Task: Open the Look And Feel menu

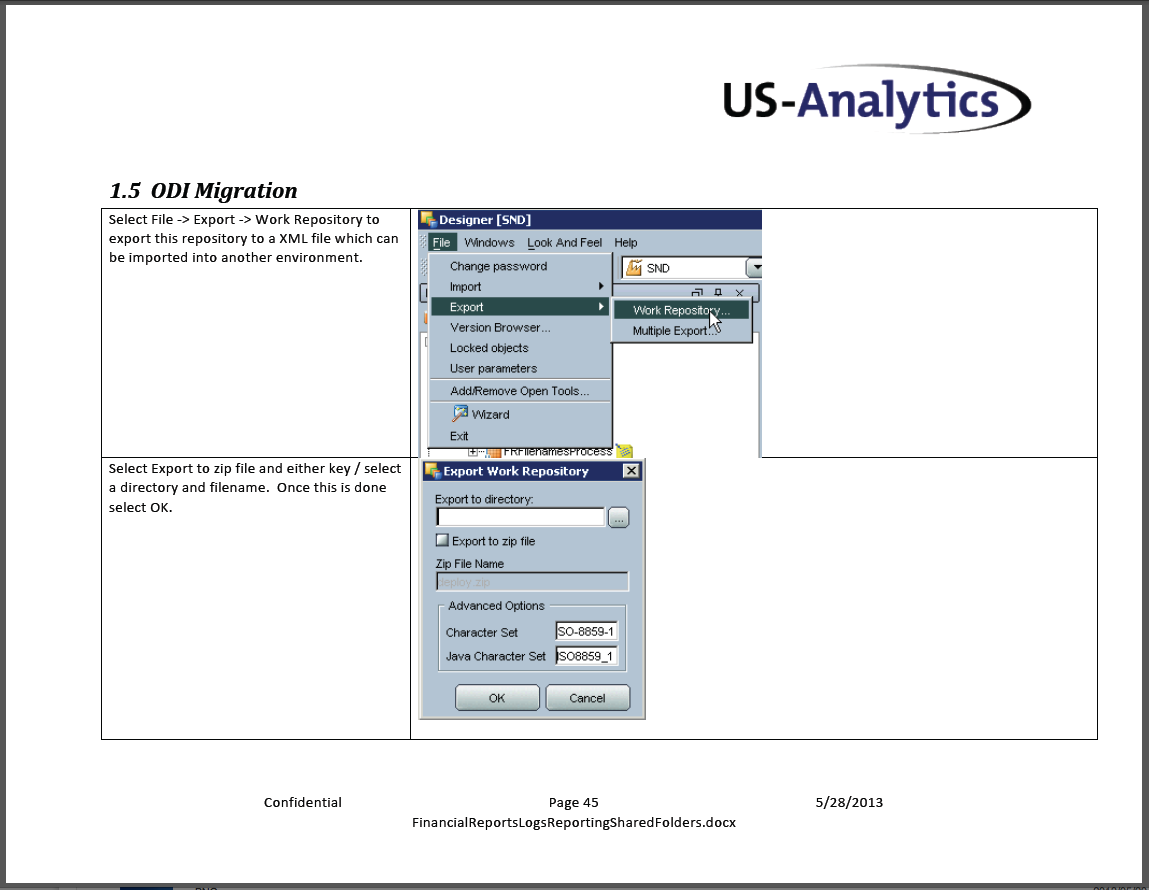Action: (564, 242)
